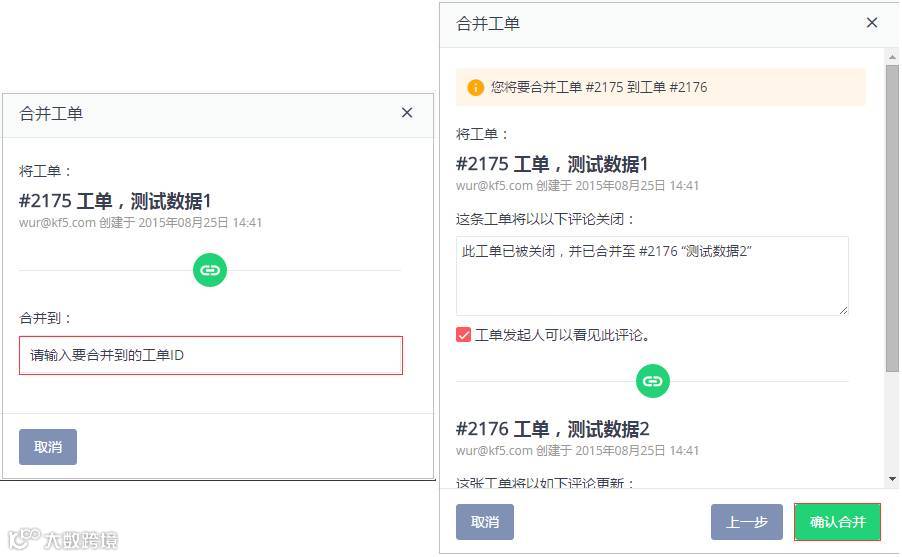The image size is (902, 557).
Task: Click the comment textarea resize handle
Action: coord(843,310)
